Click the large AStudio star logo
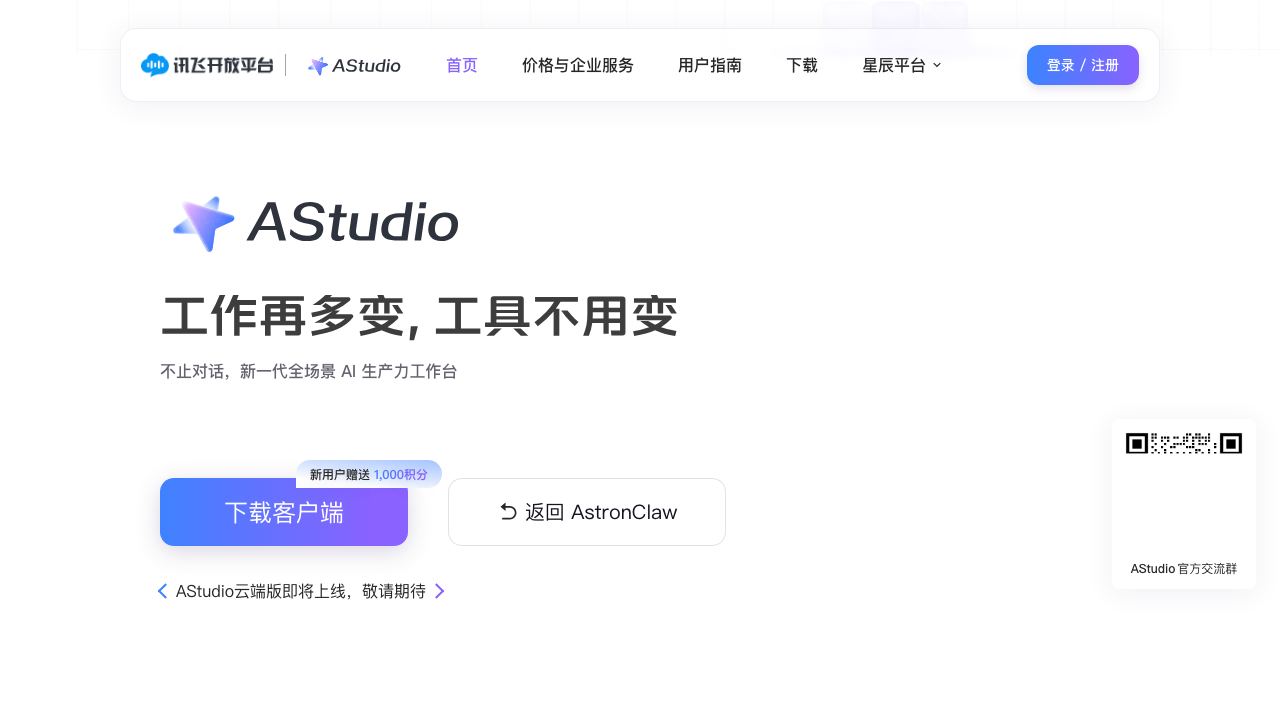 (204, 223)
